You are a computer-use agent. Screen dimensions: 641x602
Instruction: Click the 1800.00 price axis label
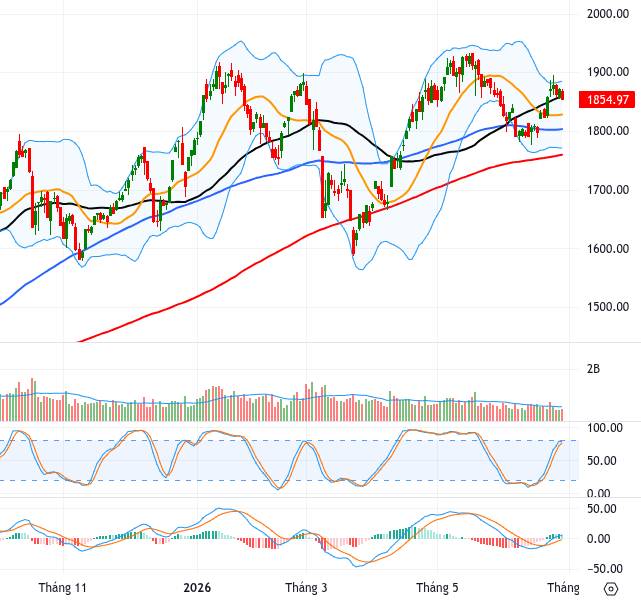(x=608, y=131)
